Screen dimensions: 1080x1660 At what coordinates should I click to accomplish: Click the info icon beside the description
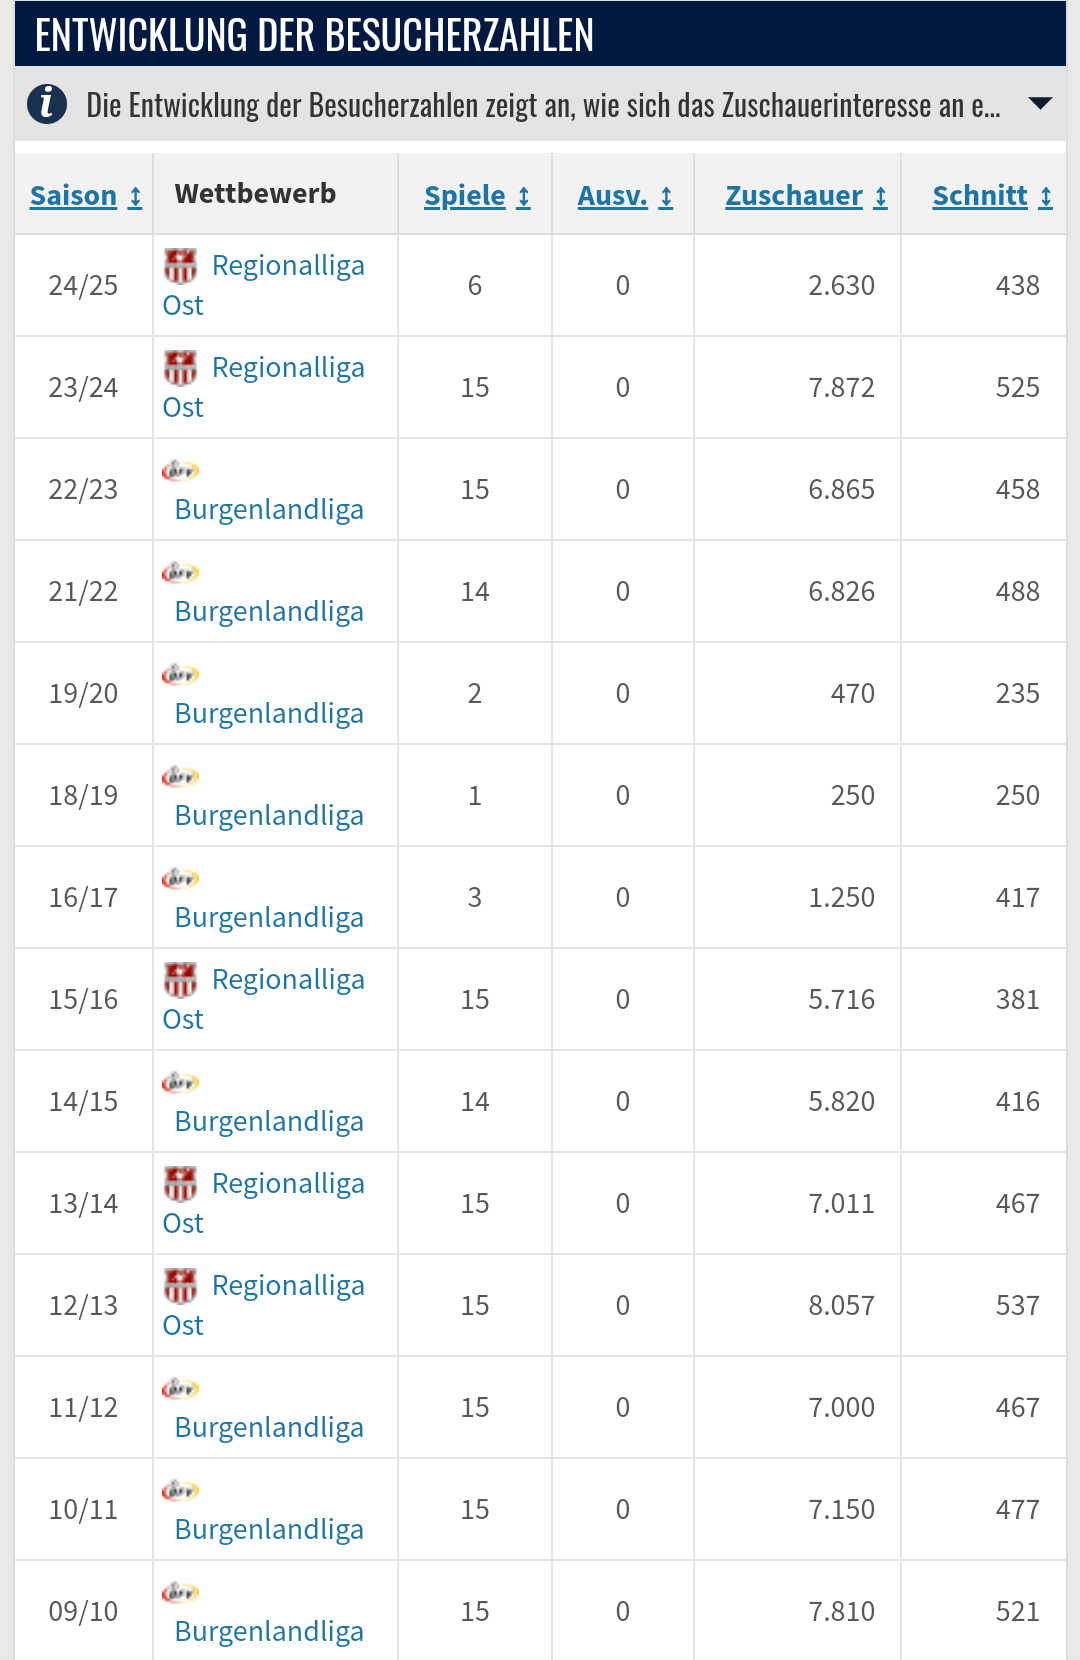pos(47,104)
